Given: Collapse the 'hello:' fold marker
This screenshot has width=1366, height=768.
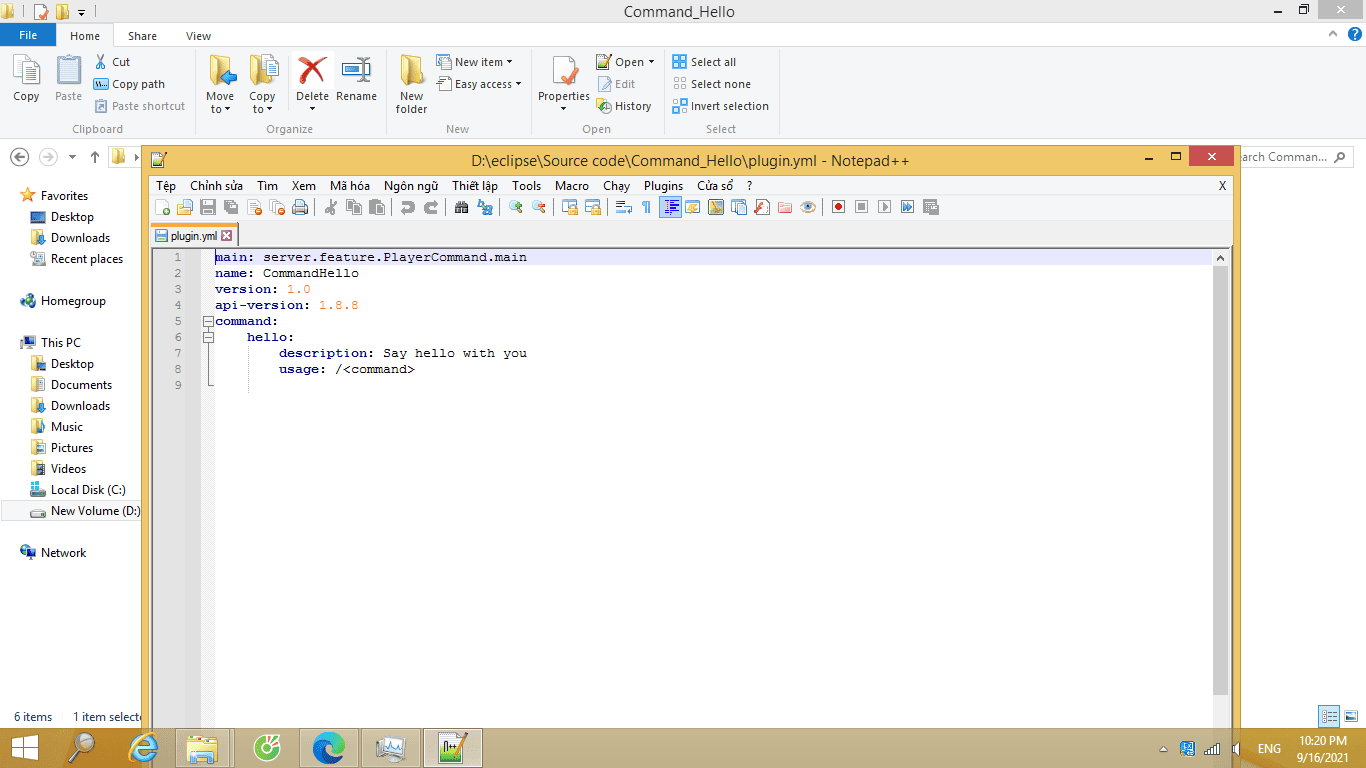Looking at the screenshot, I should pyautogui.click(x=208, y=337).
